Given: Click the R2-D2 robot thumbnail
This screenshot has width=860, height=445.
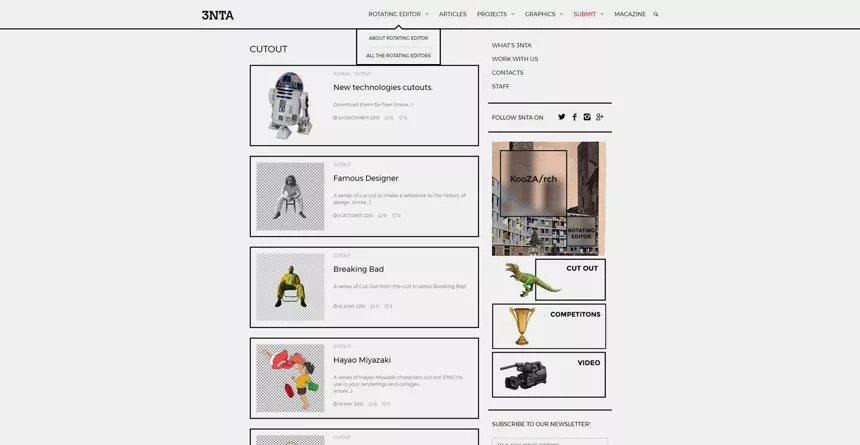Looking at the screenshot, I should pos(290,105).
